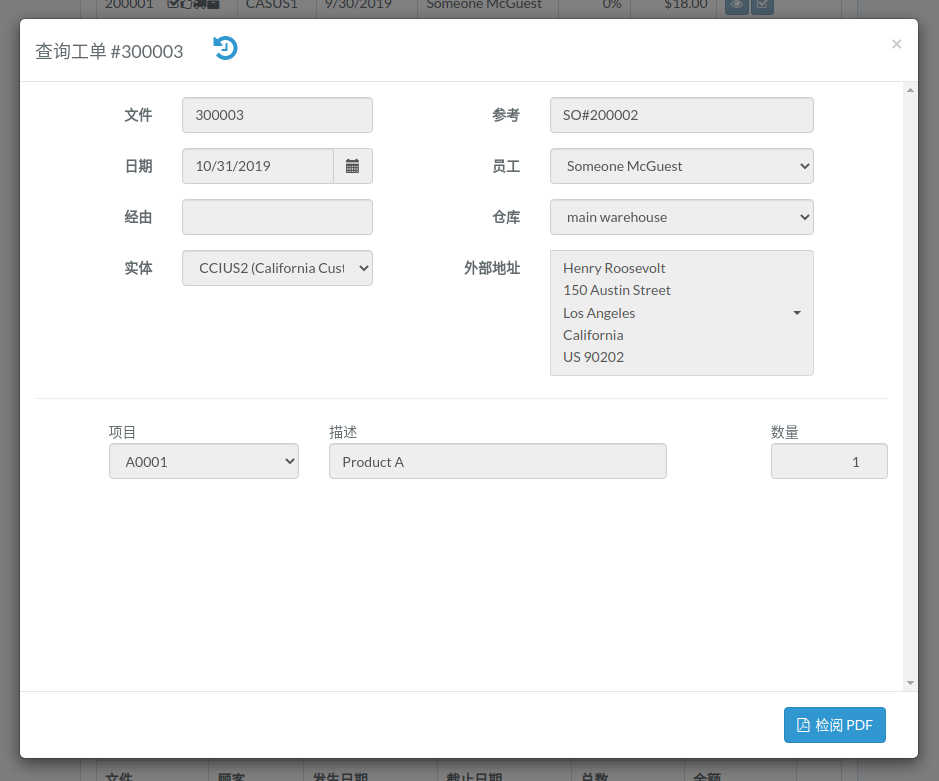Viewport: 939px width, 781px height.
Task: Click the 描述 field Product A
Action: [x=498, y=461]
